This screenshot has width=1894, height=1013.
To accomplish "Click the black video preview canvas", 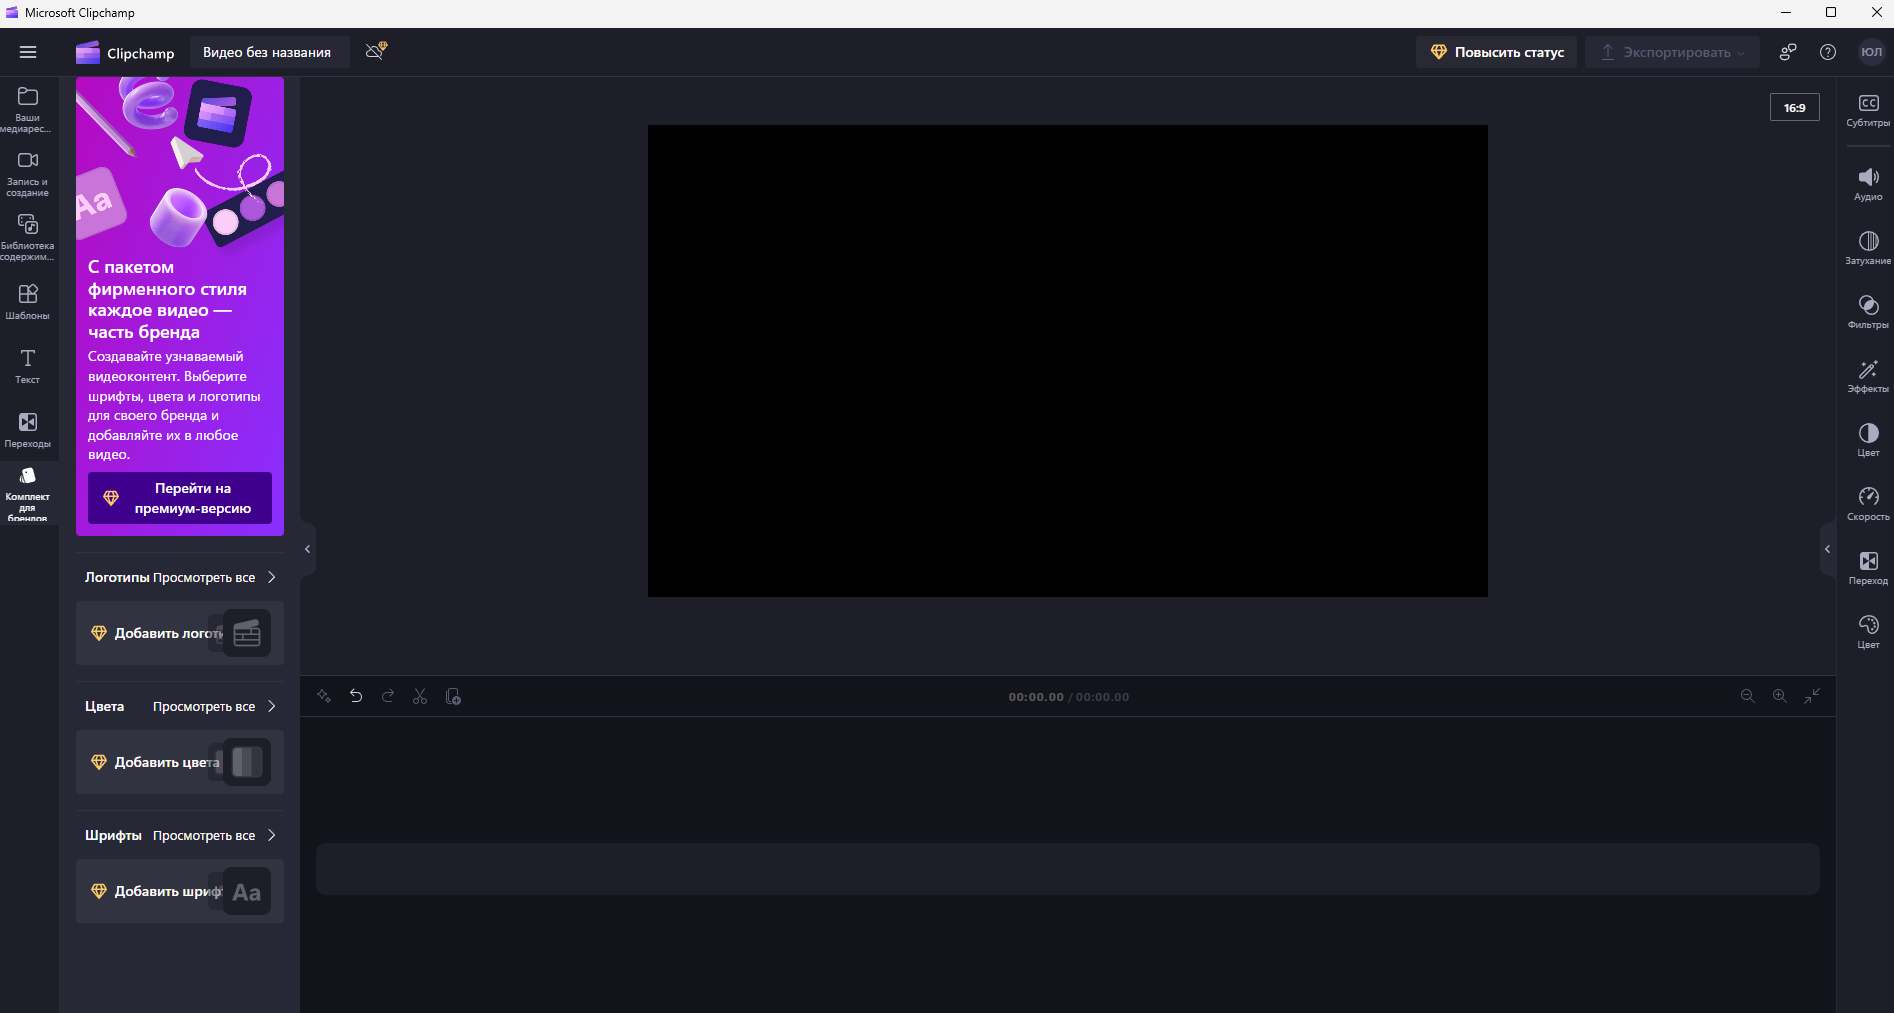I will pos(1068,361).
